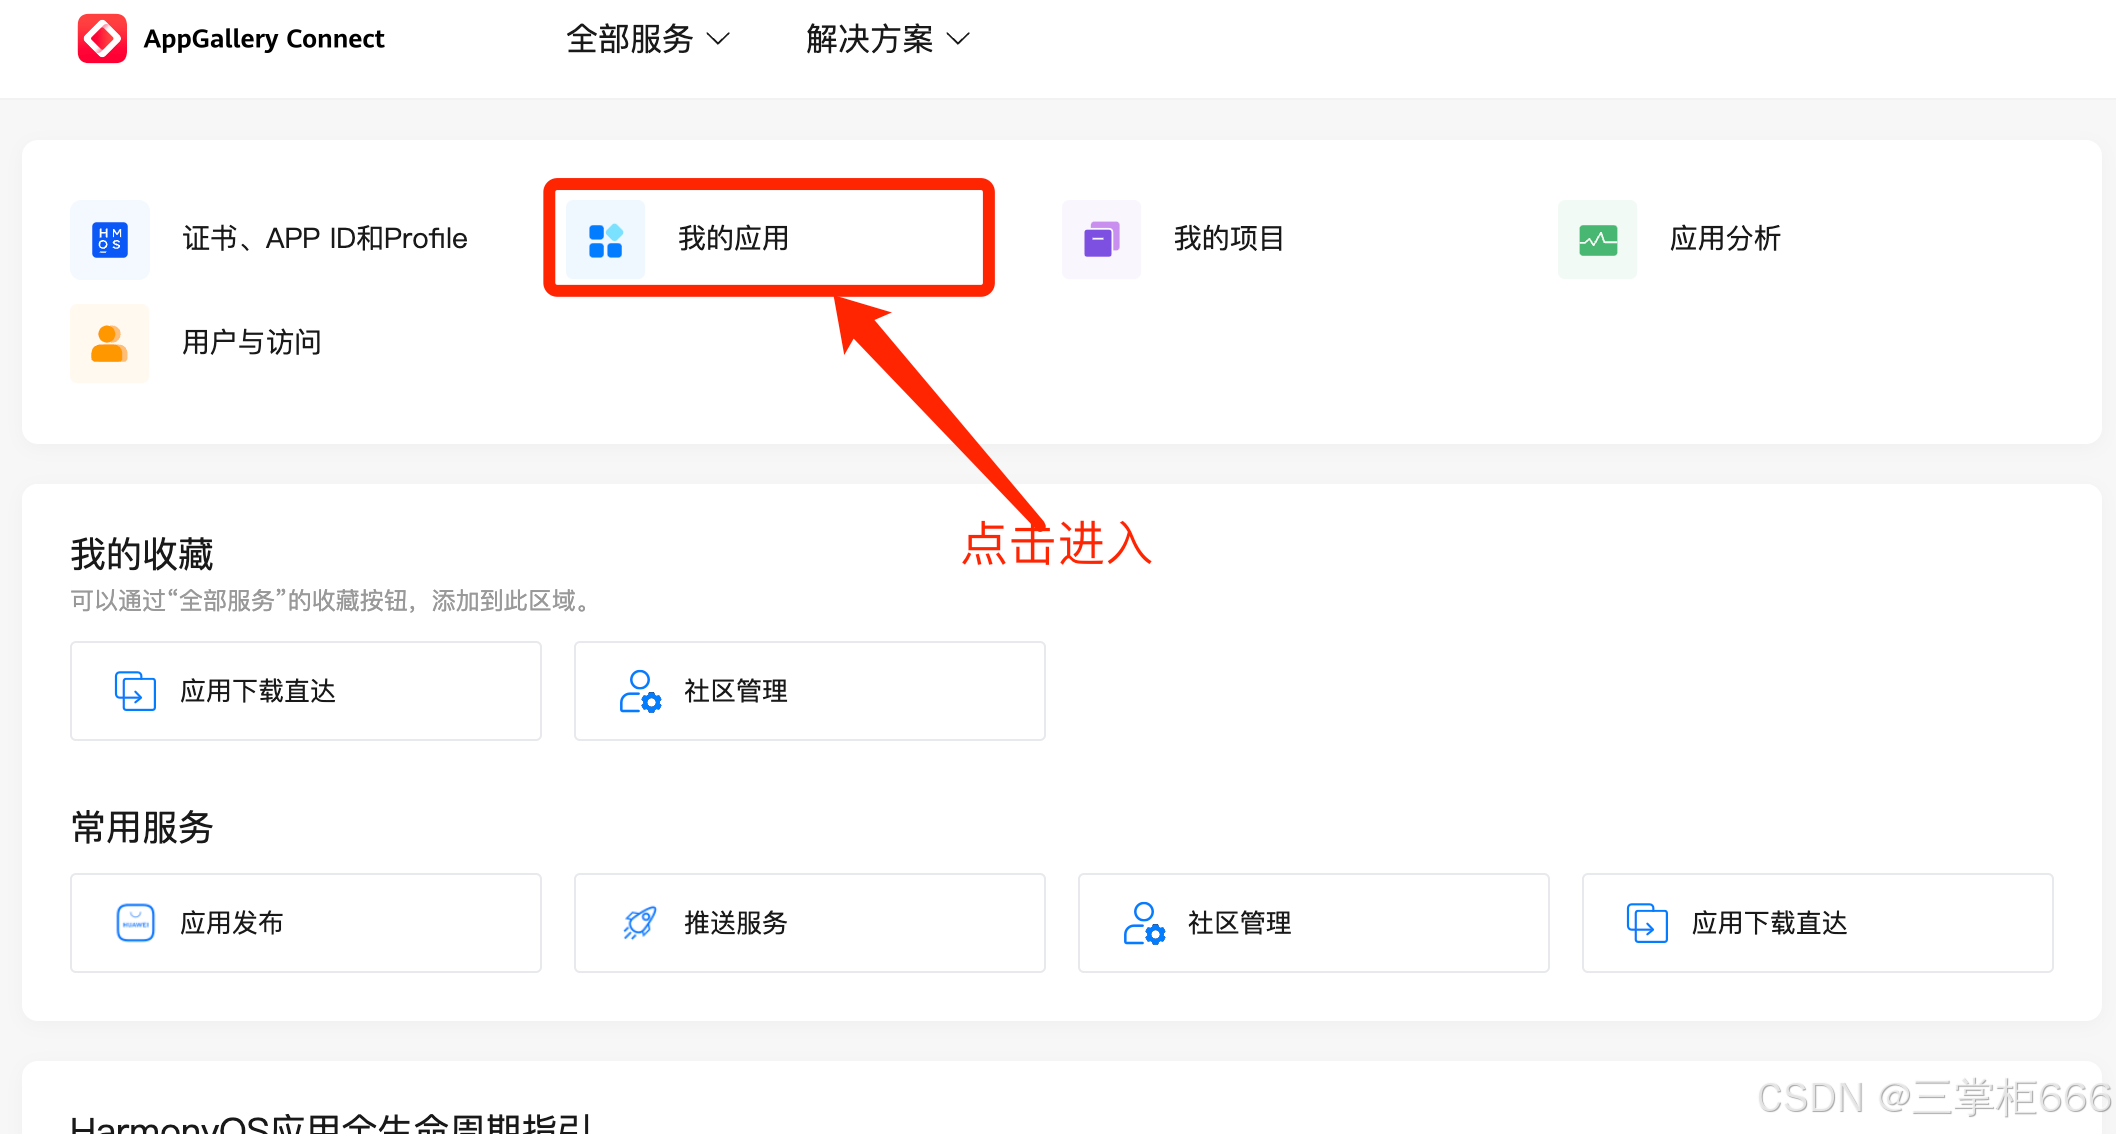
Task: Open 社区管理 card in 常用服务
Action: pyautogui.click(x=1314, y=923)
